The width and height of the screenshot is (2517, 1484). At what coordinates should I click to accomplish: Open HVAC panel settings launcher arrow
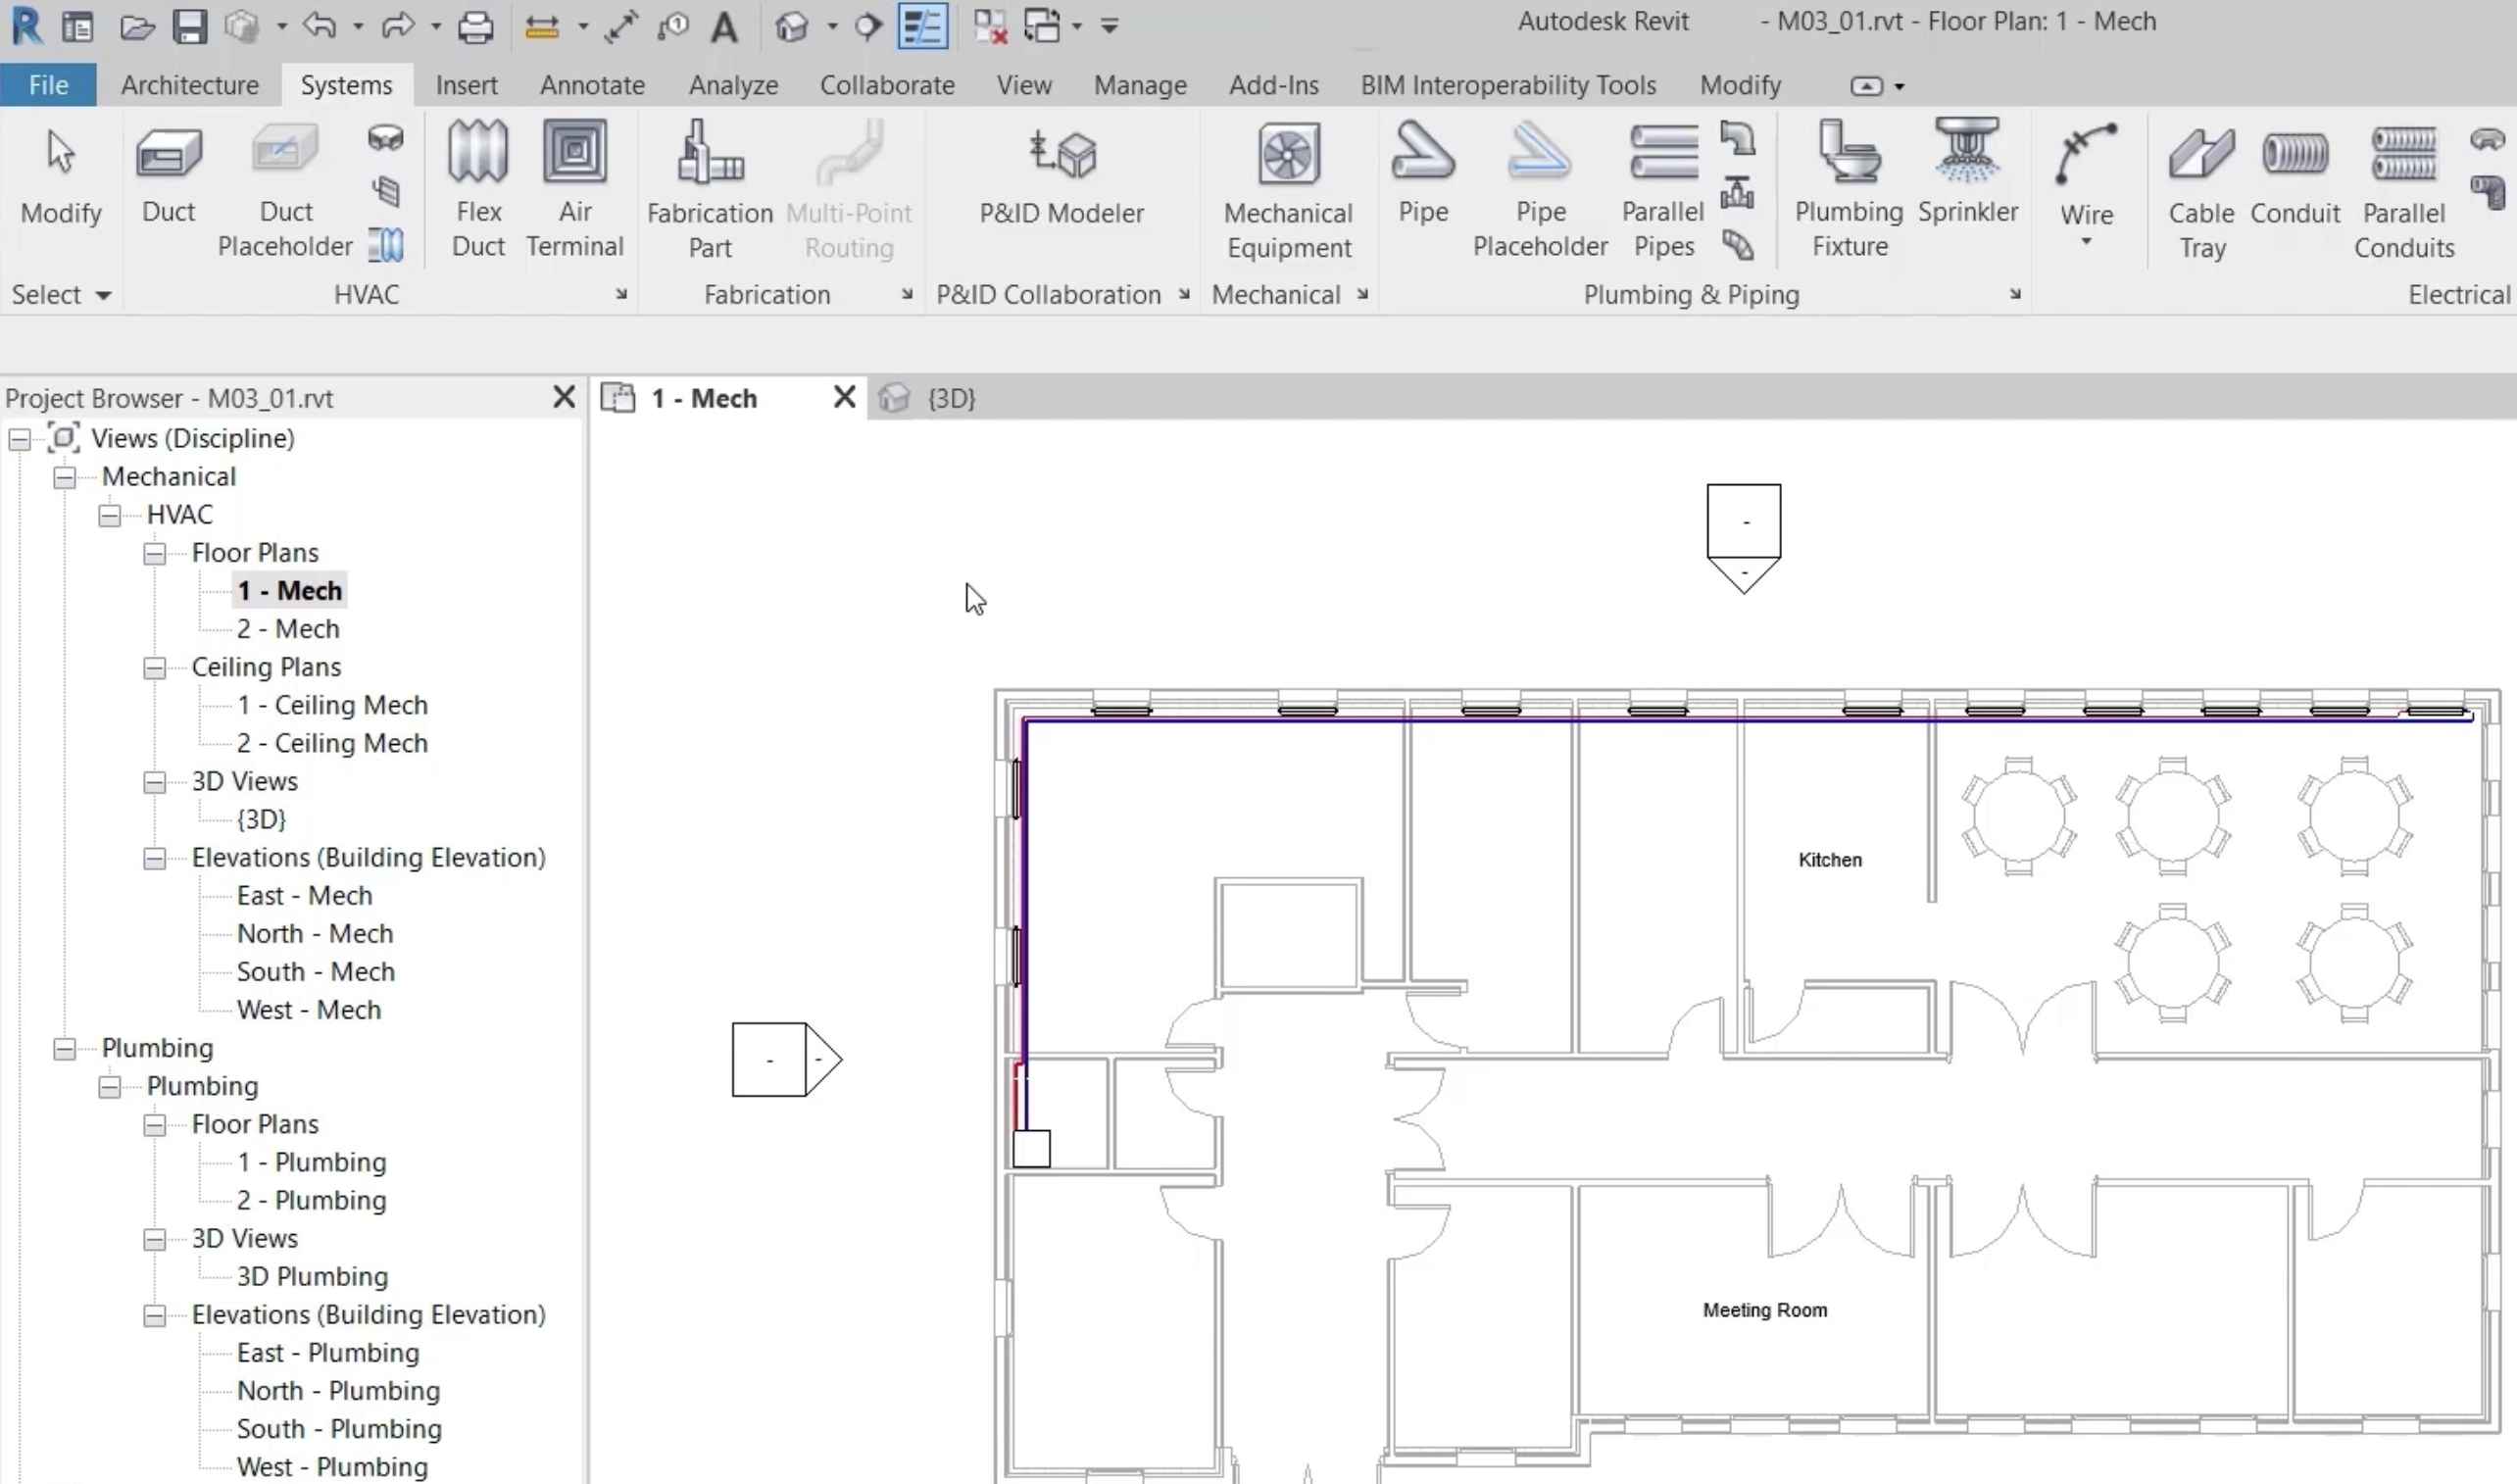coord(621,294)
